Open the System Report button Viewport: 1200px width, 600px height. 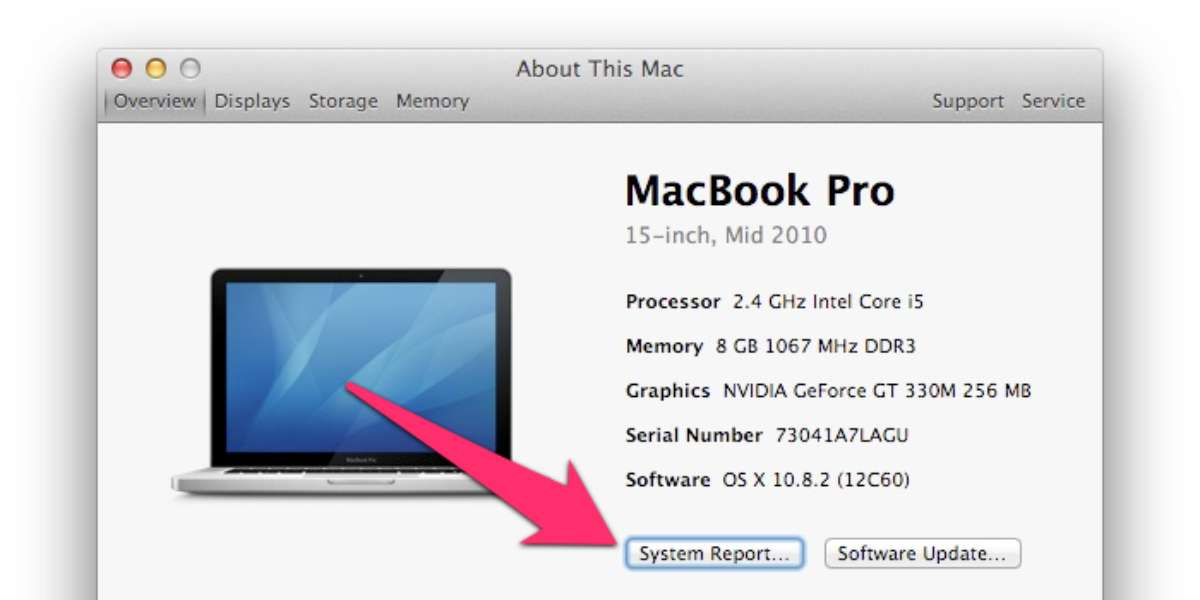click(715, 553)
